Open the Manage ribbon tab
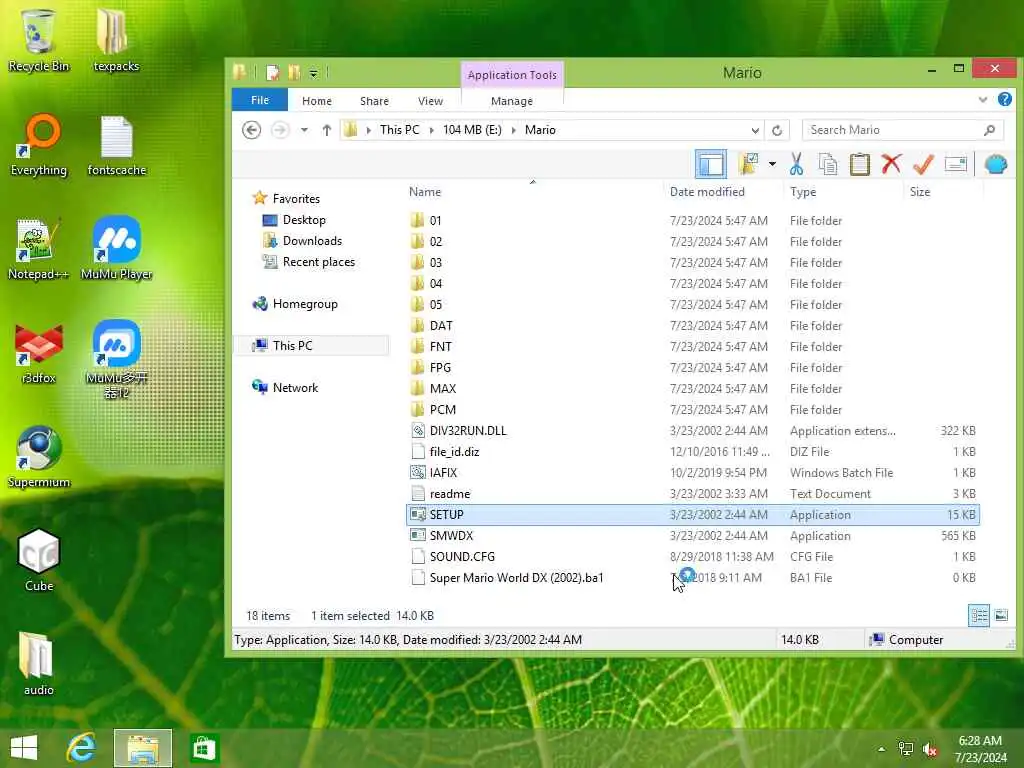 coord(512,101)
